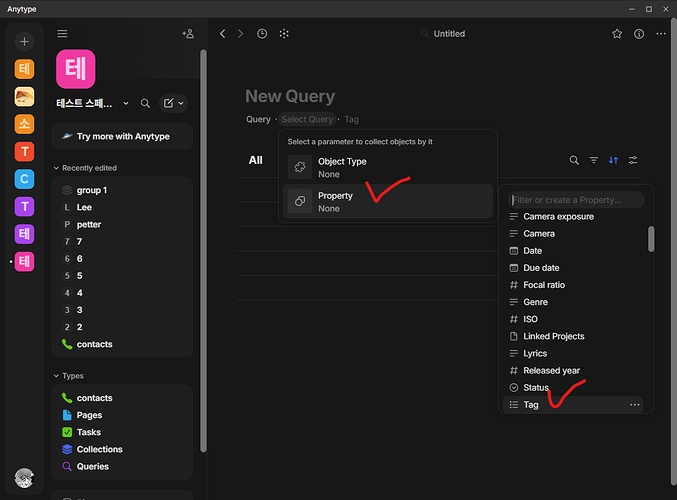Choose Property parameter
The width and height of the screenshot is (677, 500).
[x=388, y=201]
